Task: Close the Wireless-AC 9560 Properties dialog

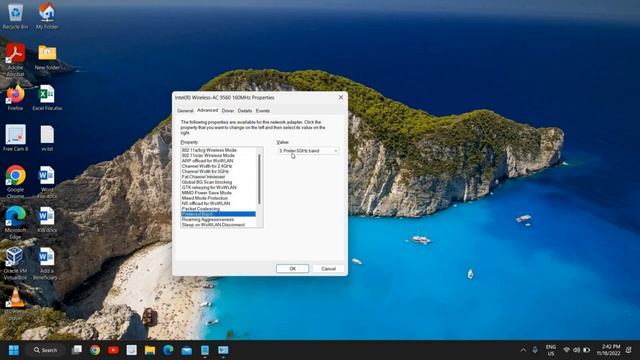Action: pyautogui.click(x=341, y=98)
